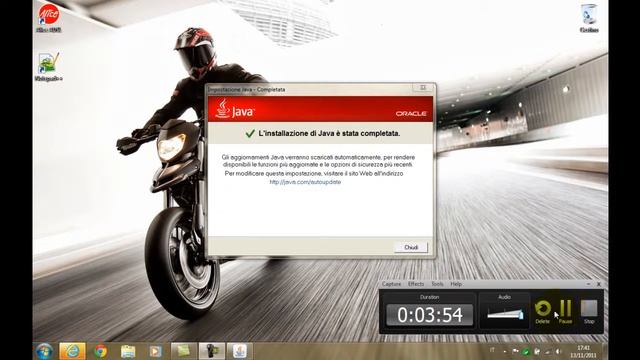Adjust the recorder Audio level slider
The height and width of the screenshot is (360, 640).
pyautogui.click(x=505, y=314)
